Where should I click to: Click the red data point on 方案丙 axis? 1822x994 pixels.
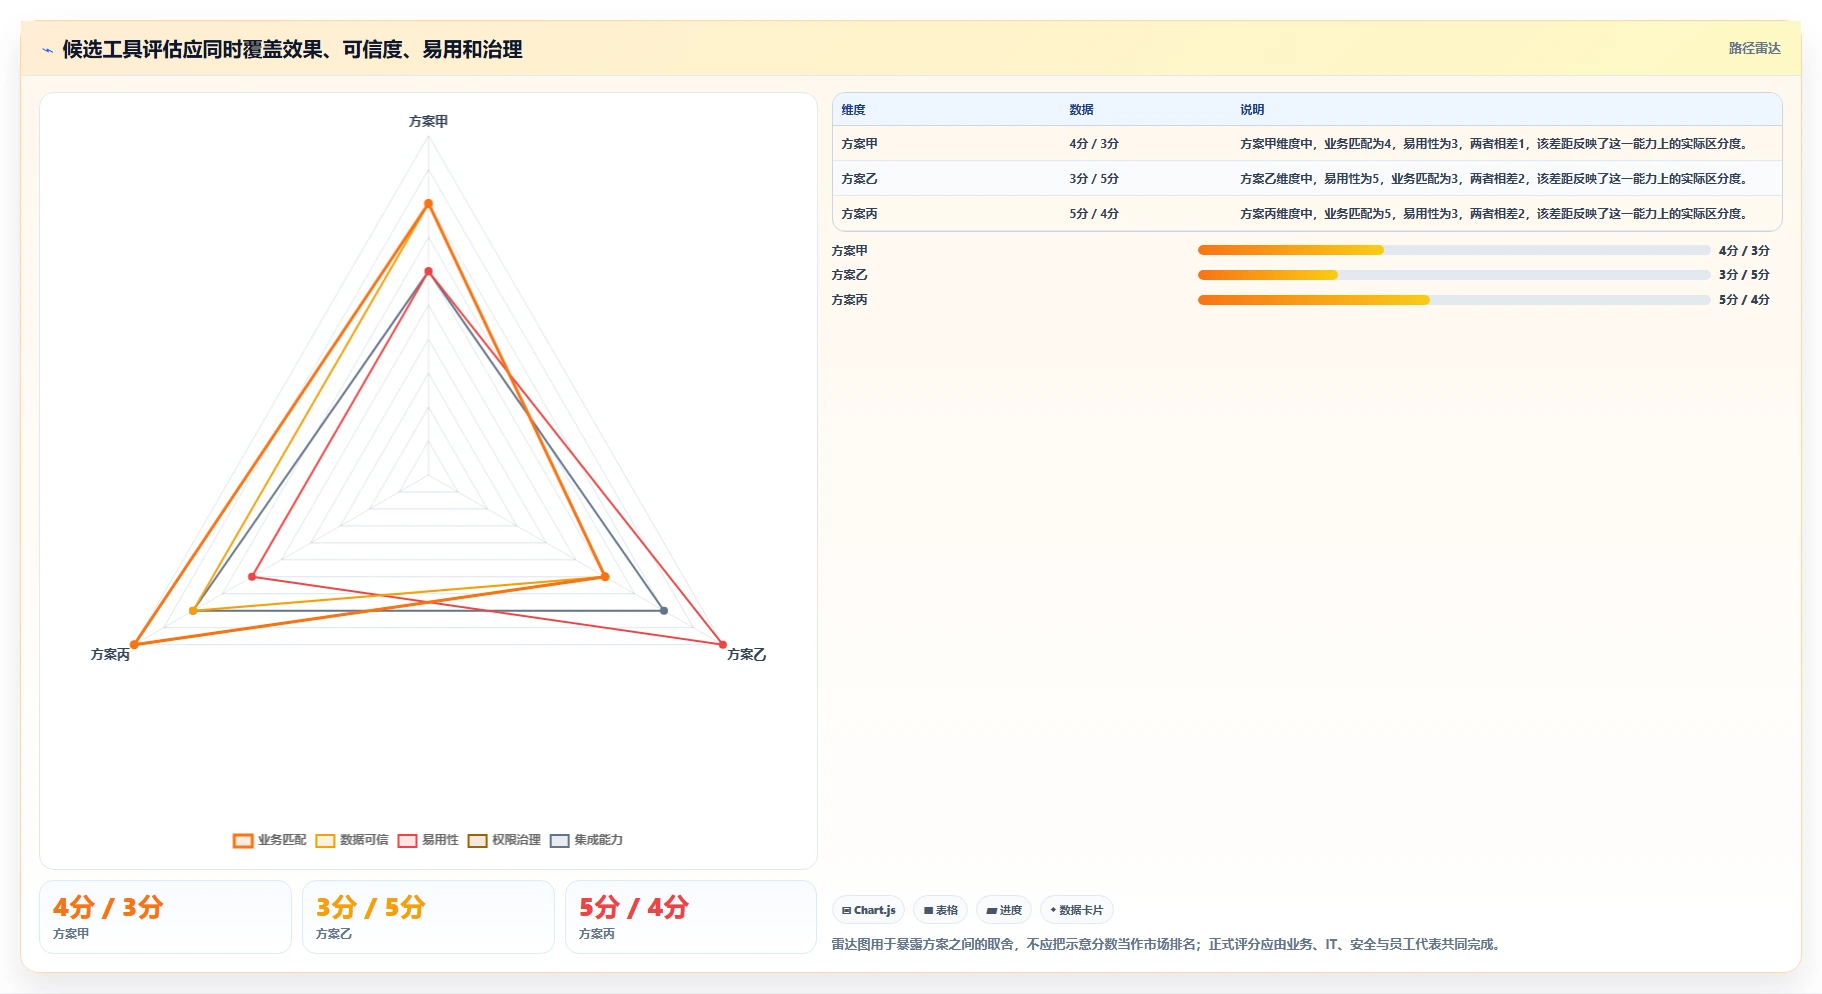click(252, 577)
